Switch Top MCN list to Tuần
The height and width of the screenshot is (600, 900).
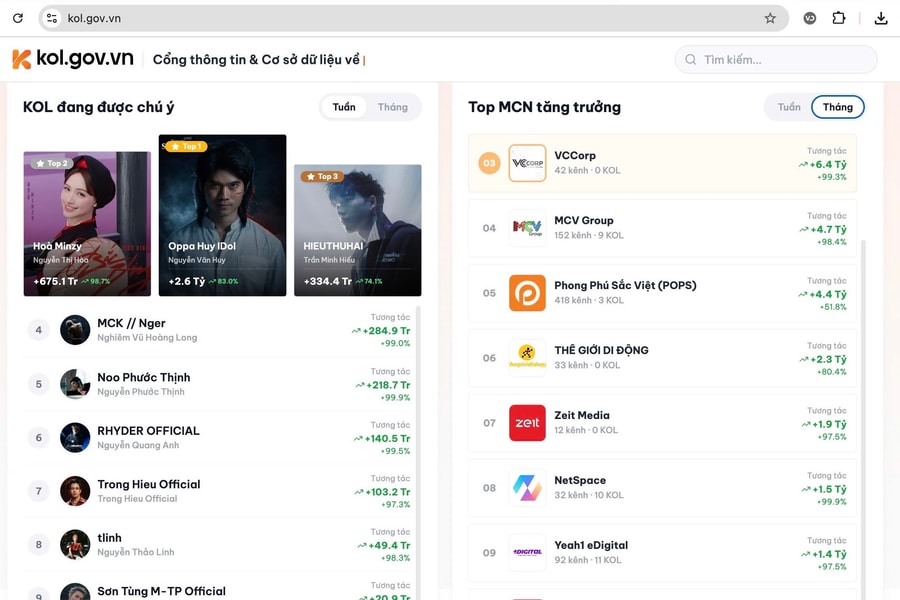coord(789,107)
